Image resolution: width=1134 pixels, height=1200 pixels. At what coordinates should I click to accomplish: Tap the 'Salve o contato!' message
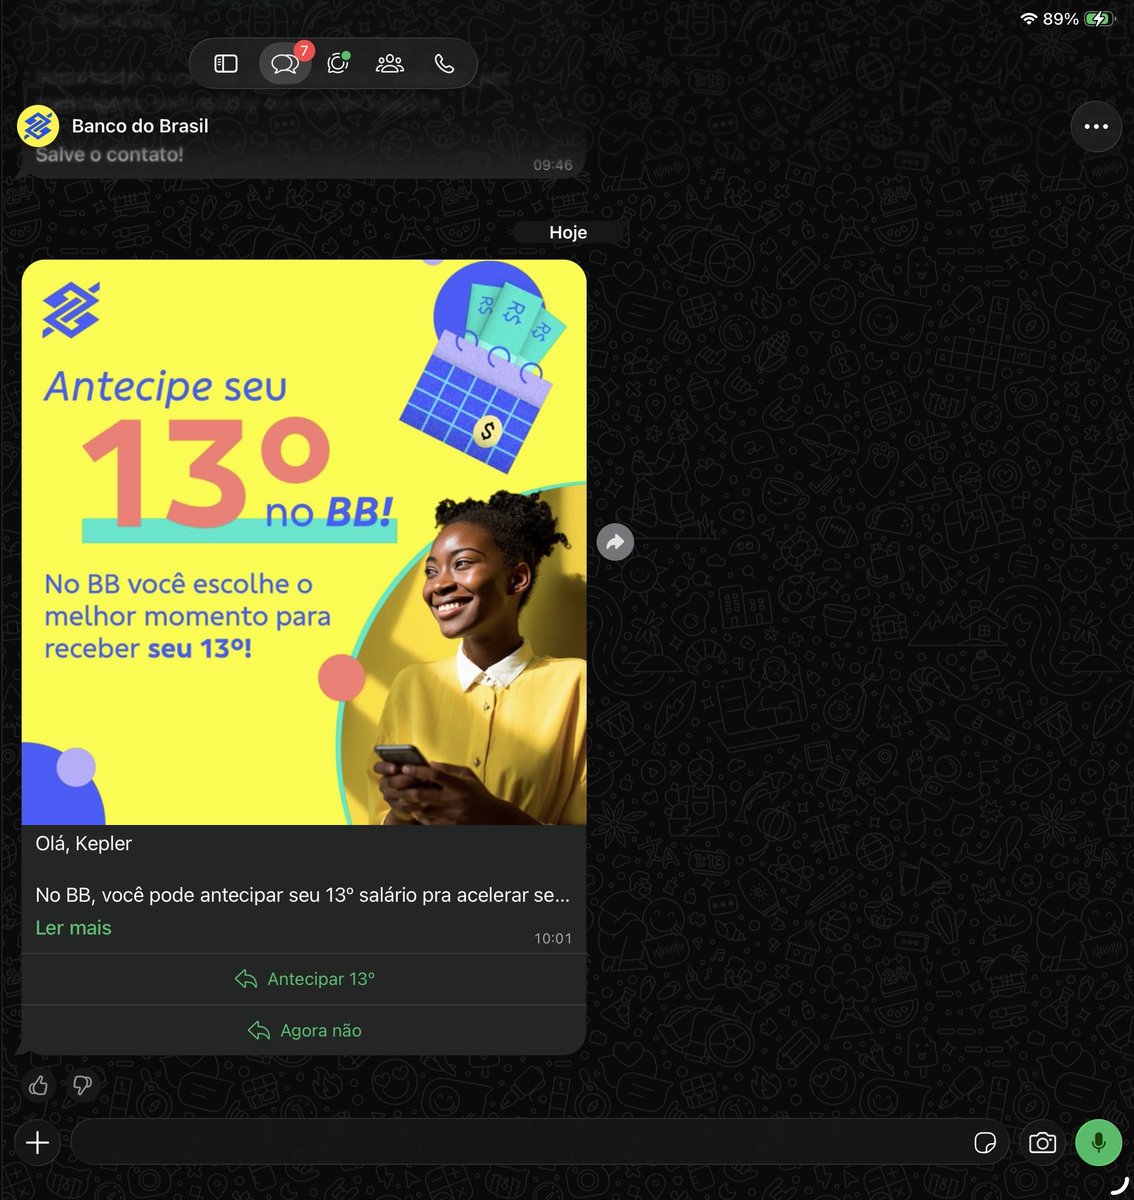110,155
